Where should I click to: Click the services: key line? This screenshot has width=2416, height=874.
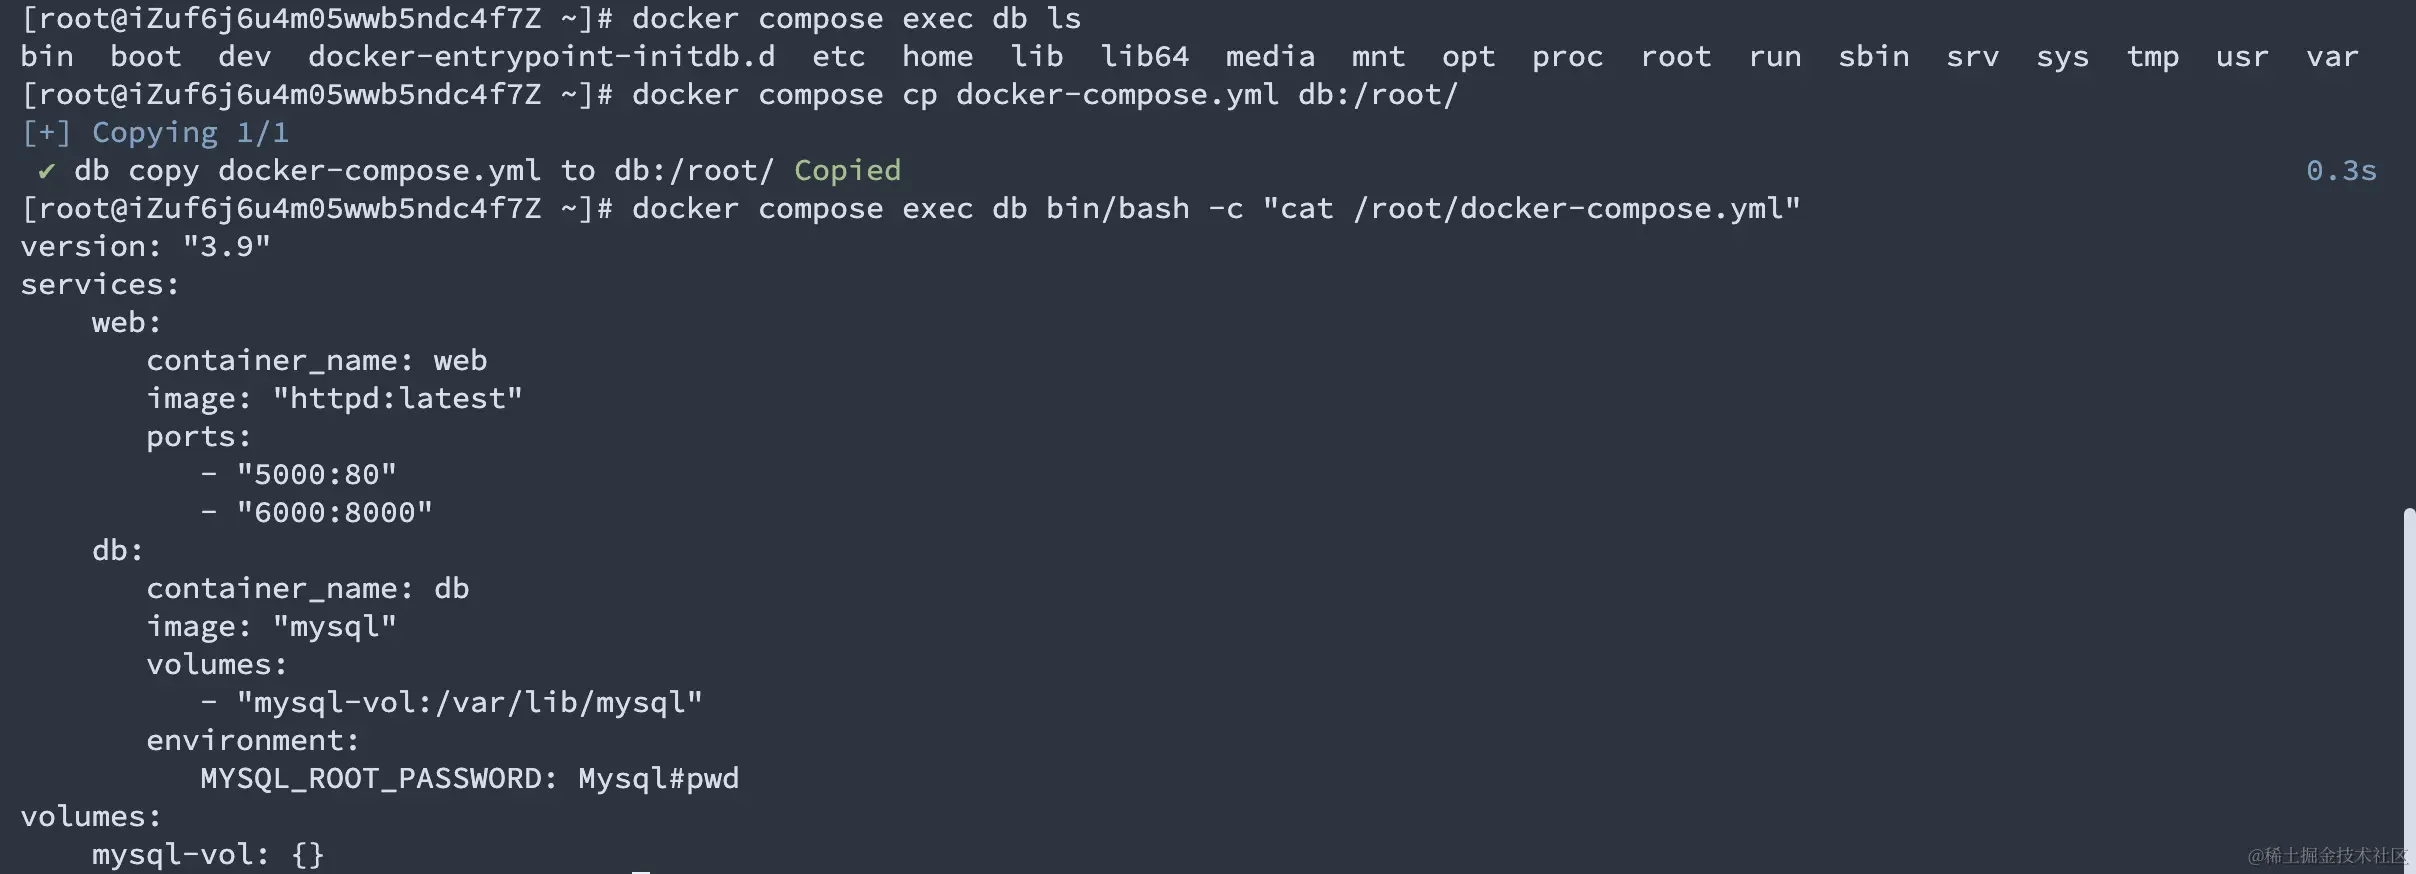click(x=100, y=285)
